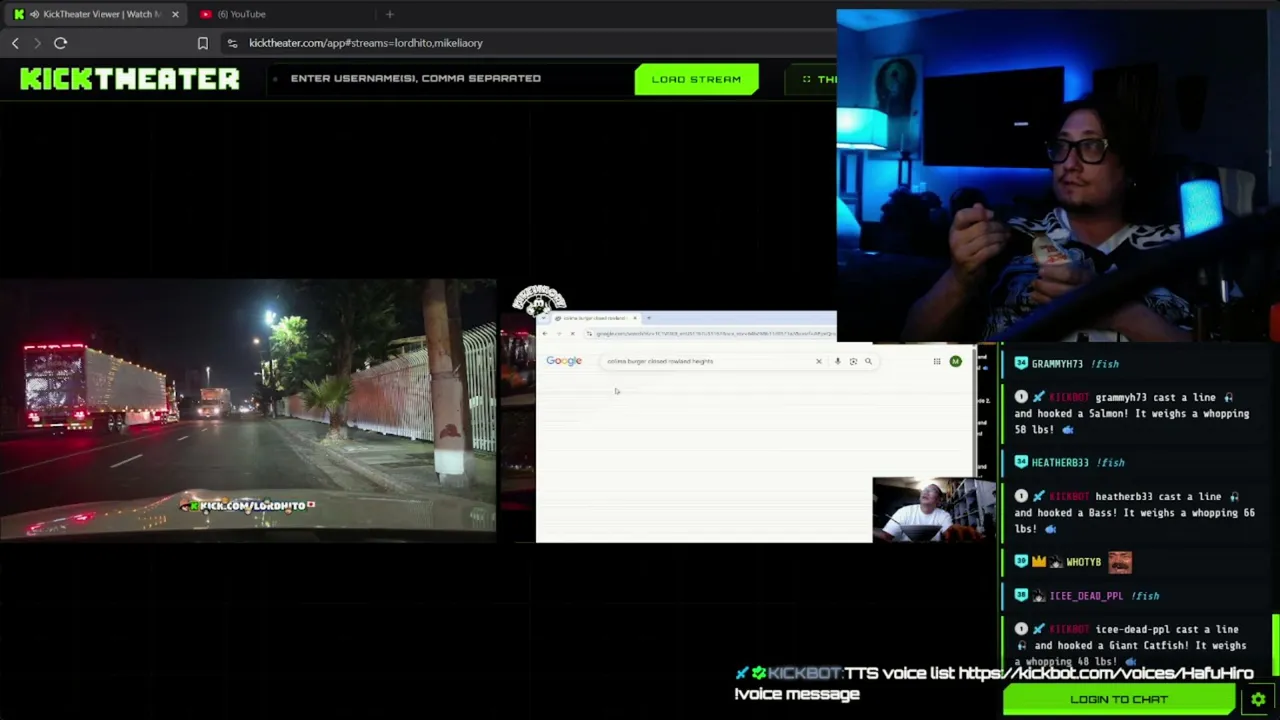
Task: Click the Login to Chat button
Action: point(1119,700)
